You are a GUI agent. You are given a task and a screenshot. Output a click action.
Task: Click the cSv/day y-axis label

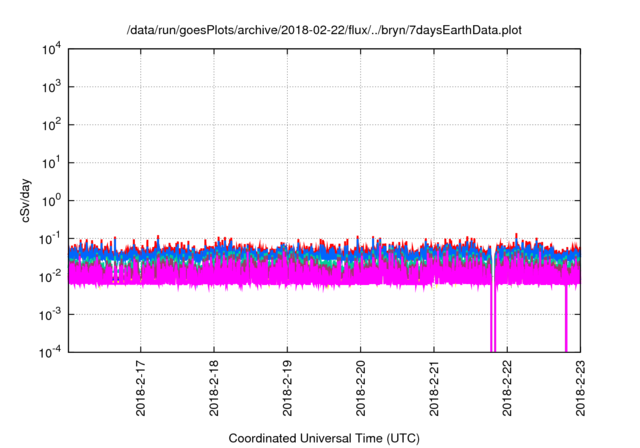26,200
